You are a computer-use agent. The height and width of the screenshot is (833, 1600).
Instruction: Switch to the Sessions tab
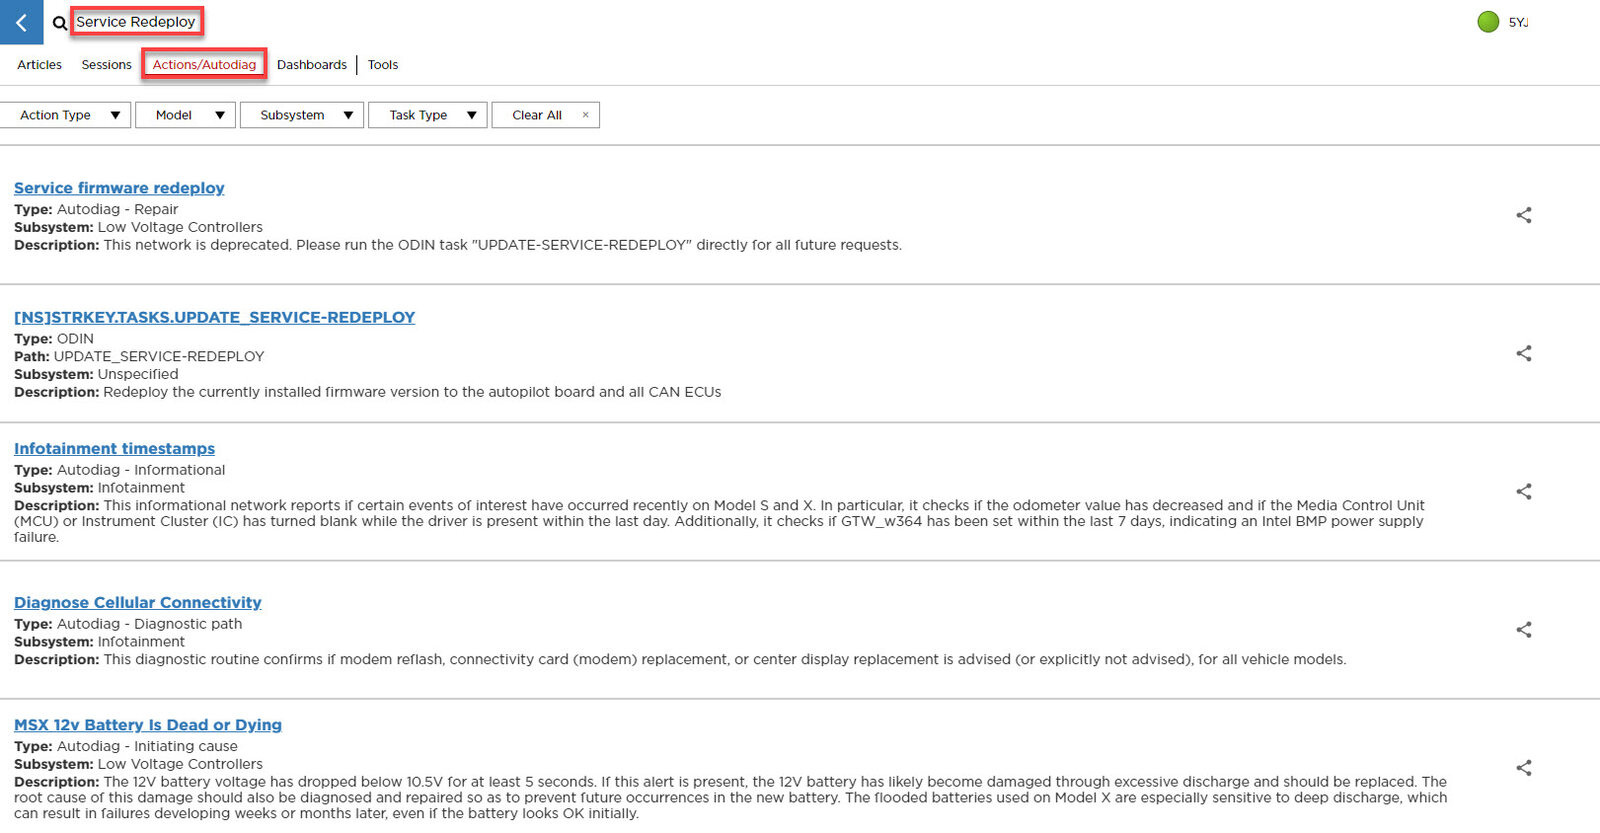click(x=106, y=65)
